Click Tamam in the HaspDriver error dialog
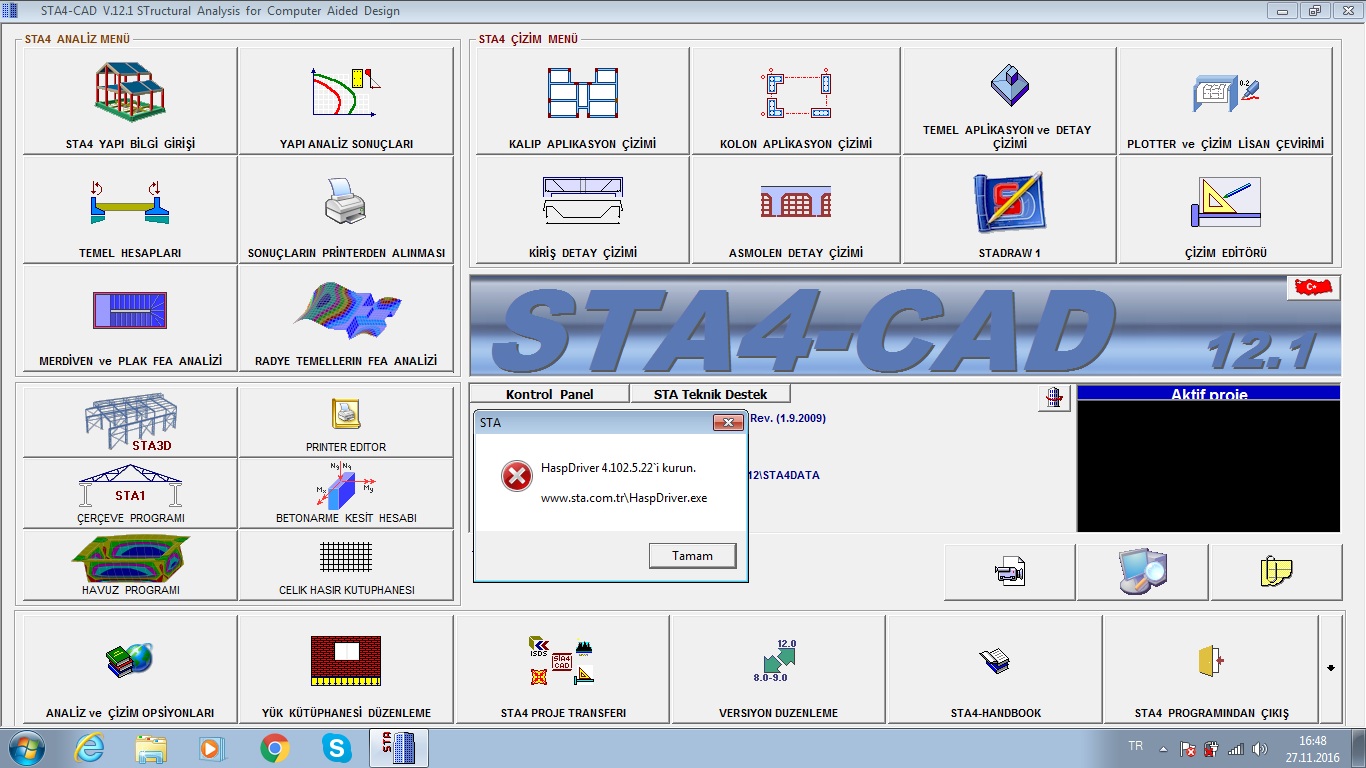 pos(692,556)
